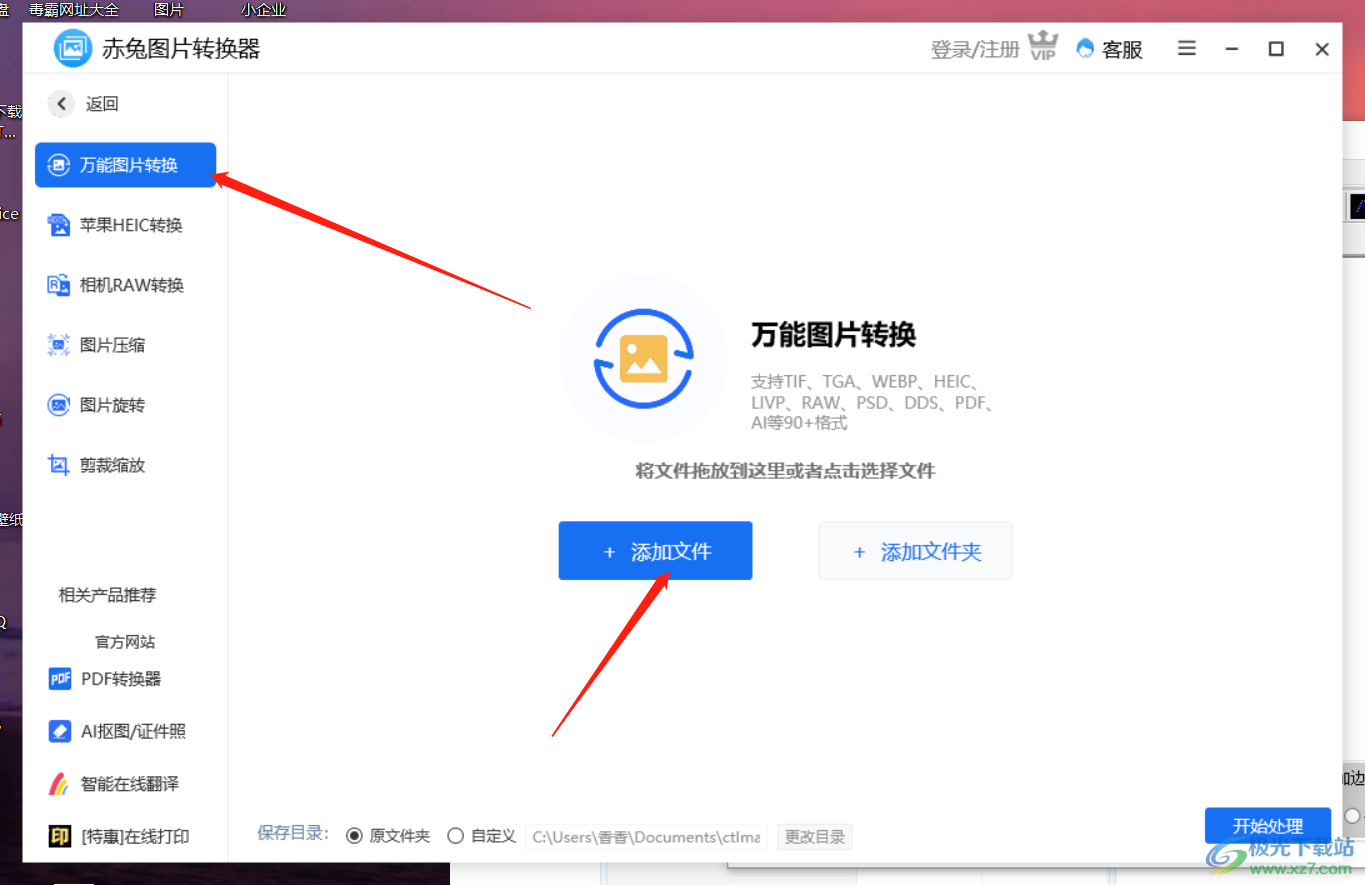Click the 赤兔图片转换器 app logo icon

(73, 48)
